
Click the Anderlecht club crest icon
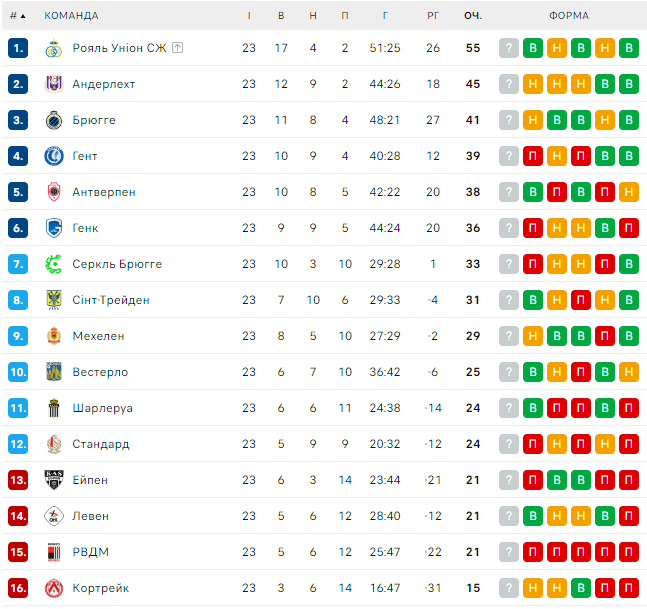click(x=54, y=84)
